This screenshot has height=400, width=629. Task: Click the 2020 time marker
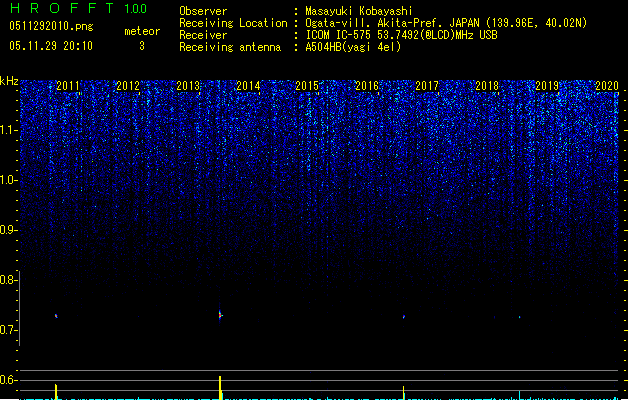[607, 85]
